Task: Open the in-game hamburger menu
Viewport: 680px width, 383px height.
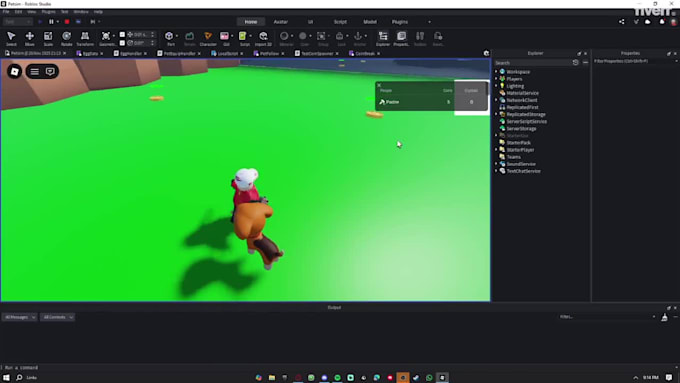Action: pos(35,71)
